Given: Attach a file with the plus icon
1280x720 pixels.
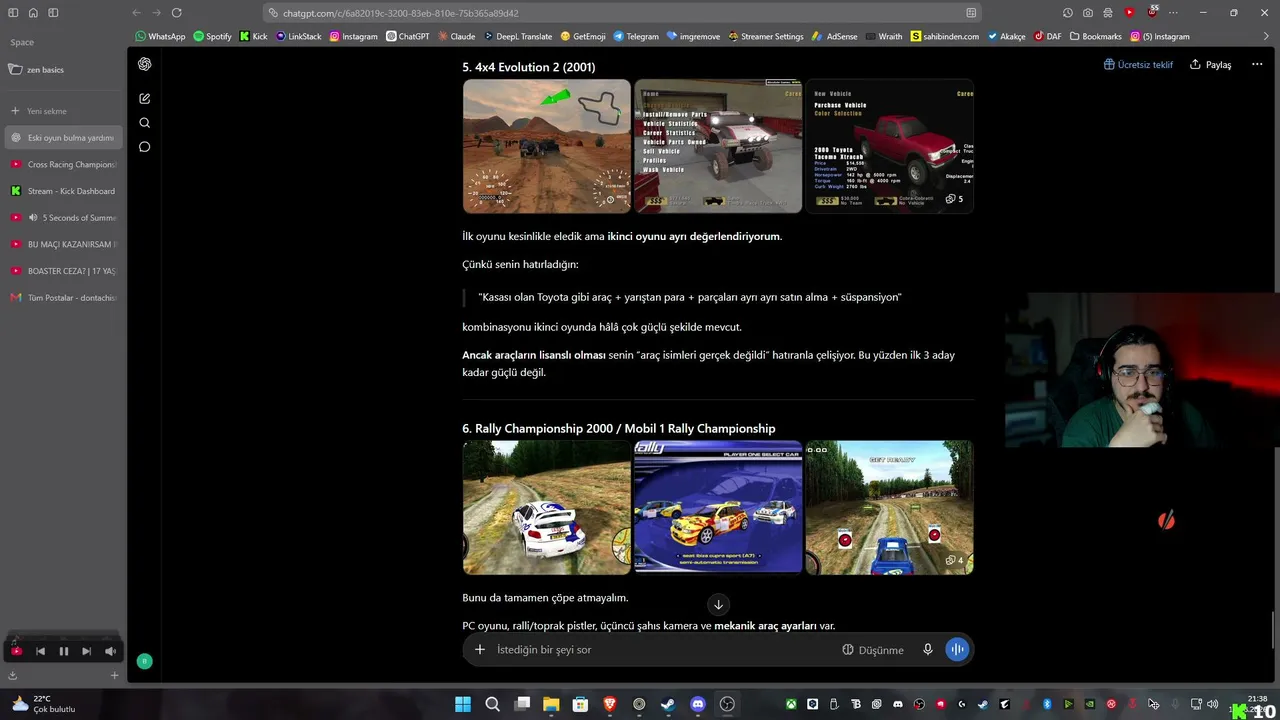Looking at the screenshot, I should pyautogui.click(x=480, y=650).
